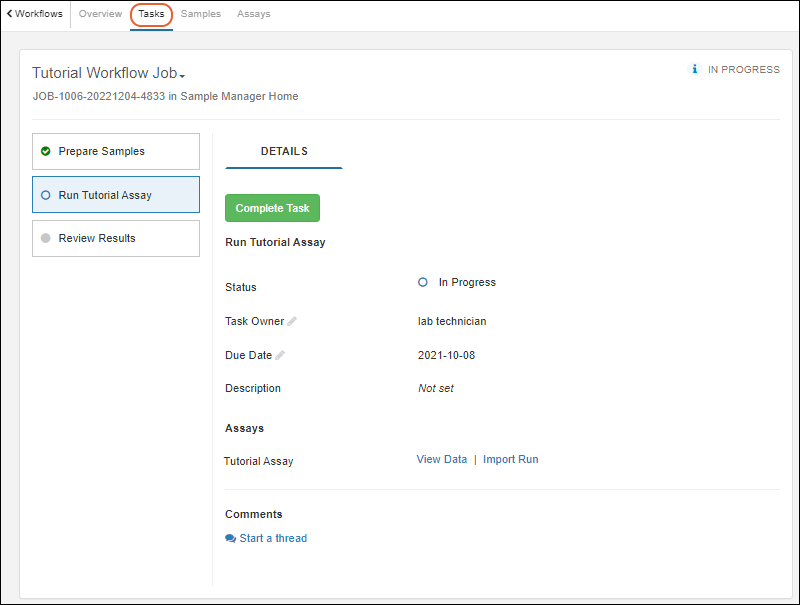Click the blue circle icon on Run Tutorial Assay
Viewport: 800px width, 605px height.
pos(46,195)
